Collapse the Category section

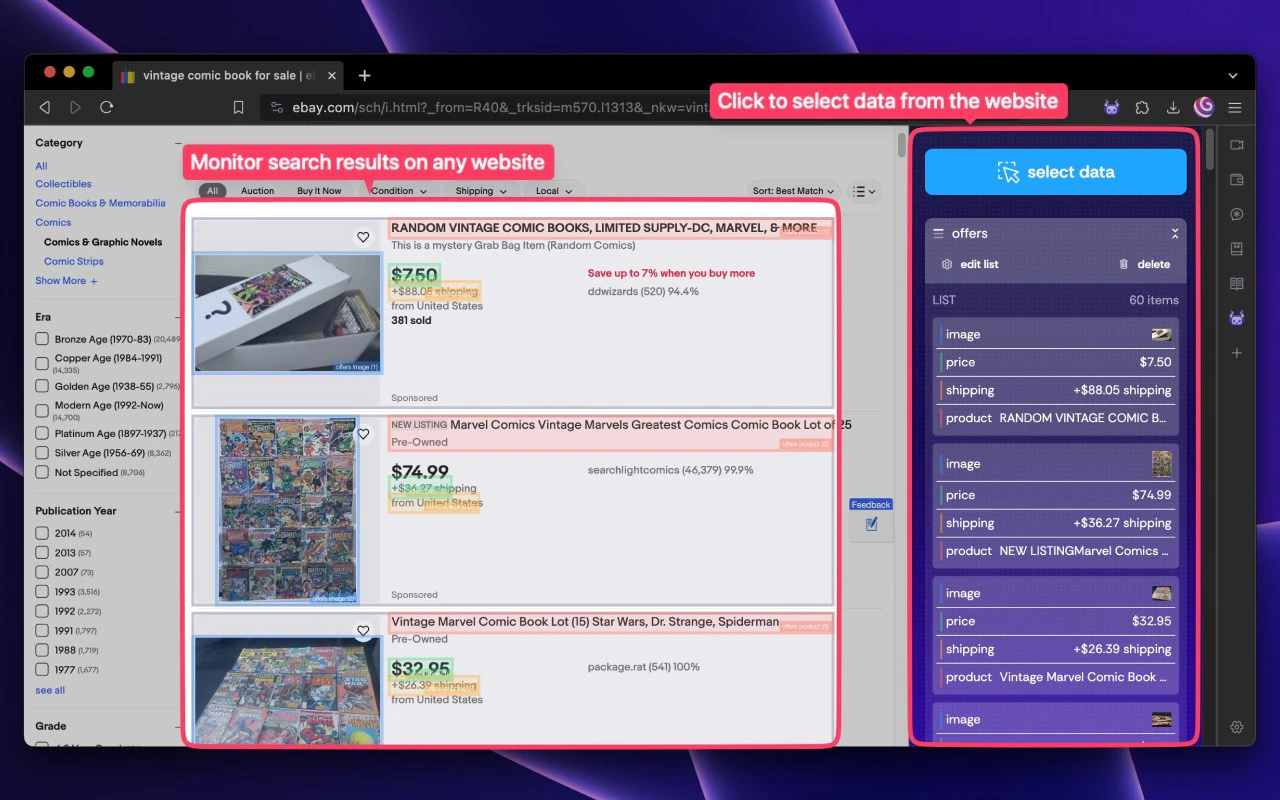[178, 143]
